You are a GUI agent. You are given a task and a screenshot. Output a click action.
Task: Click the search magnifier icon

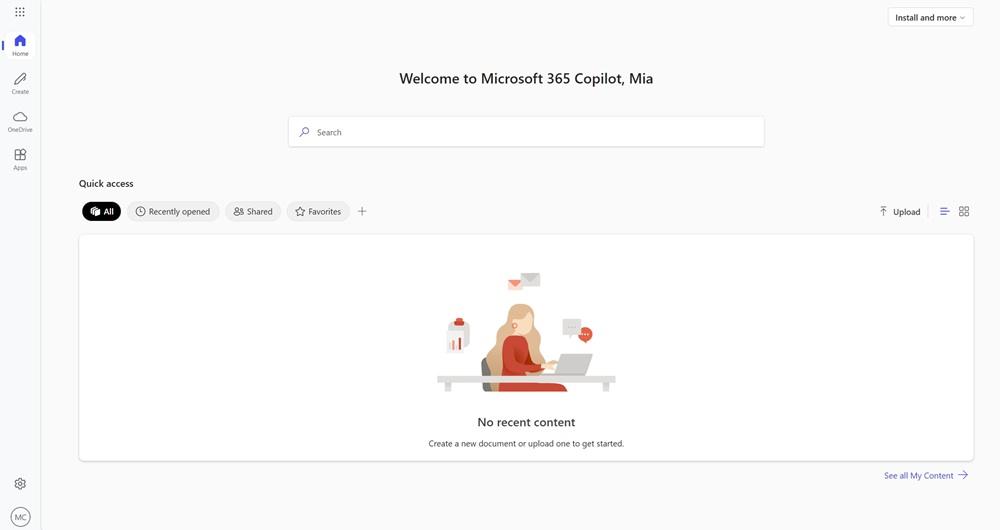coord(305,132)
